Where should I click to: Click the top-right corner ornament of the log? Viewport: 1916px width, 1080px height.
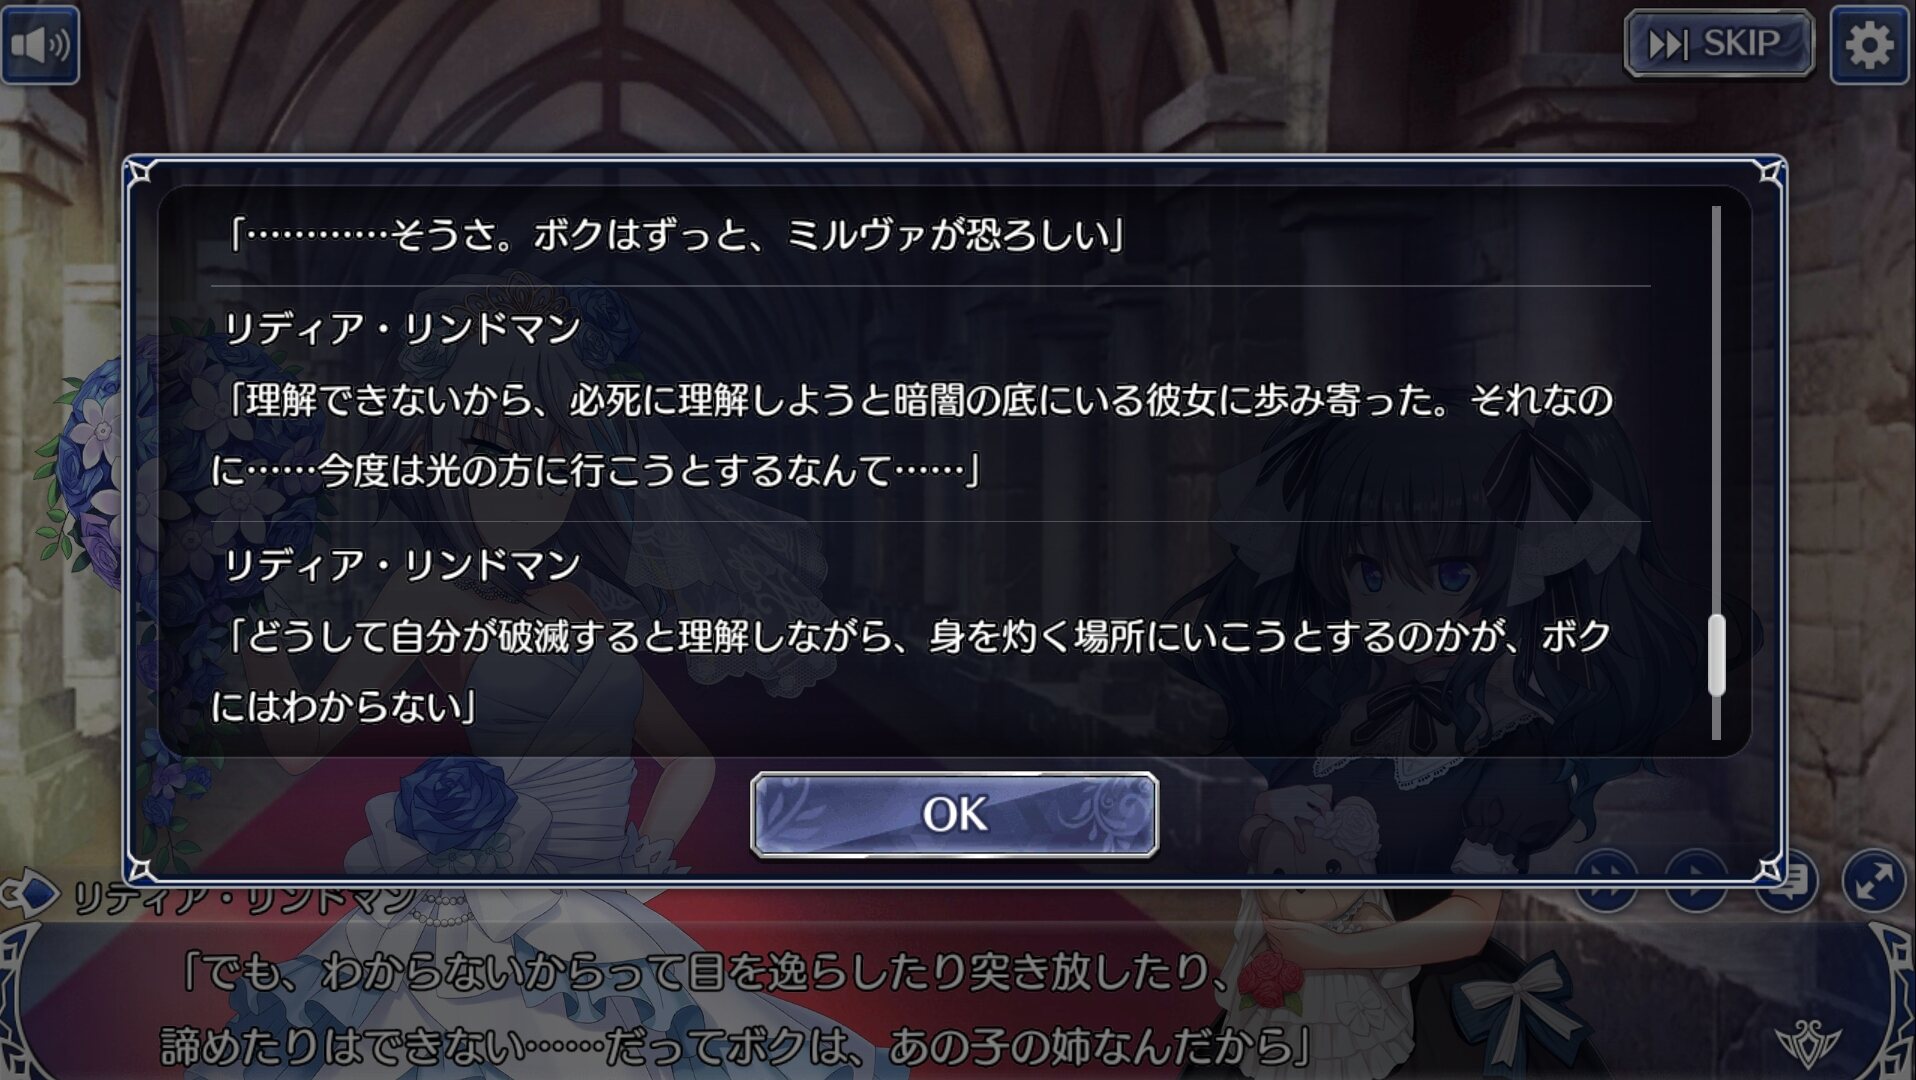[x=1769, y=173]
